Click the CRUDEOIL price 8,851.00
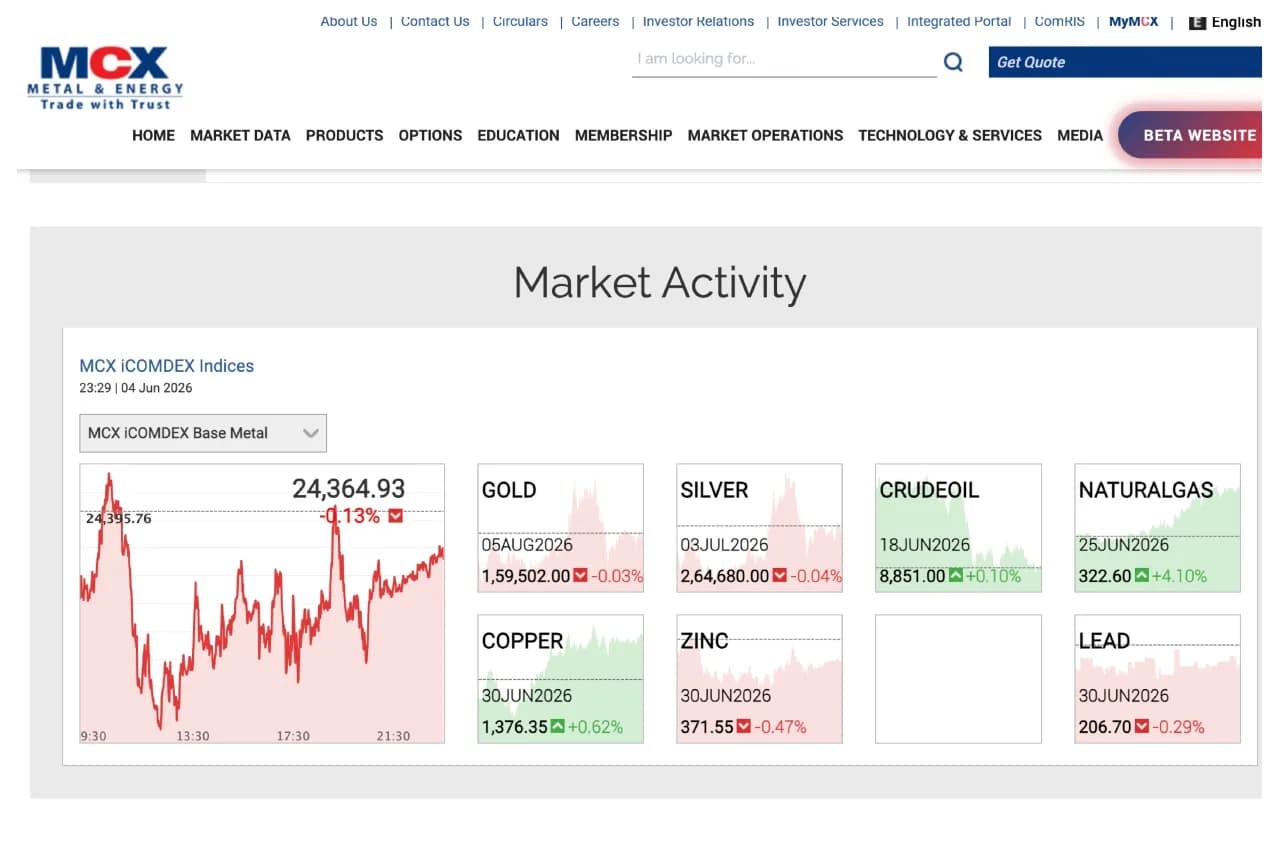 pos(912,576)
